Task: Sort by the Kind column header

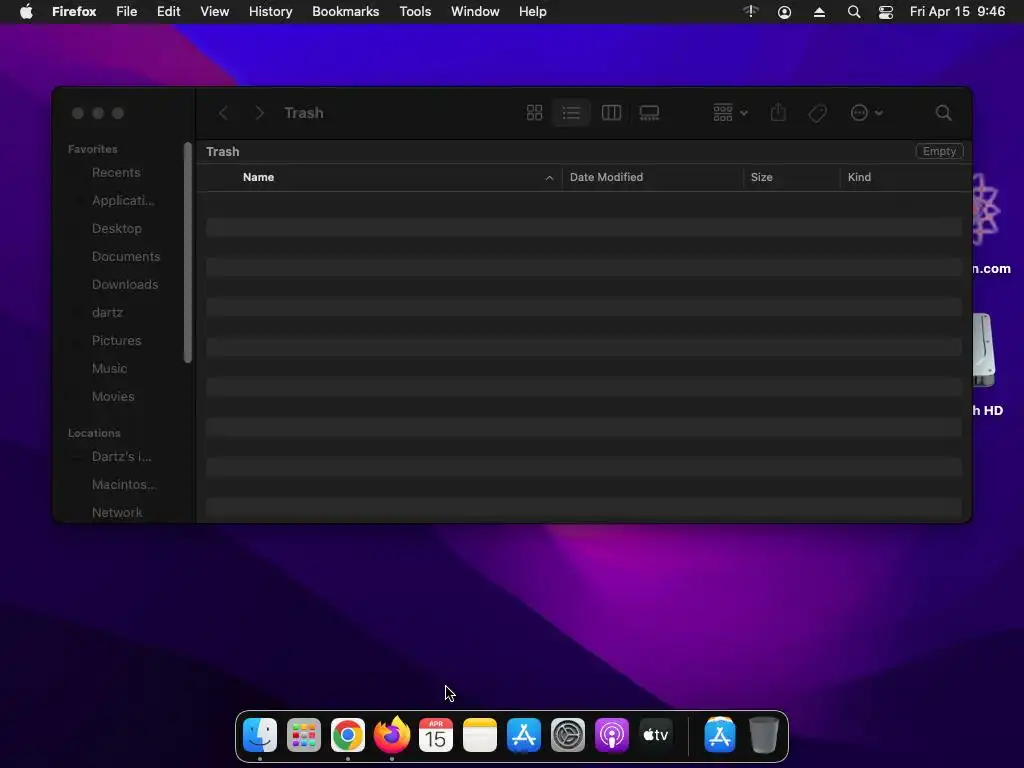Action: tap(859, 177)
